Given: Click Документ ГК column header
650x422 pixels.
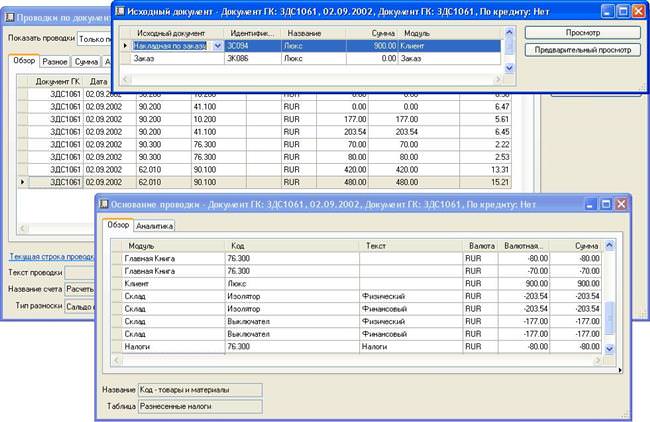Looking at the screenshot, I should [56, 81].
